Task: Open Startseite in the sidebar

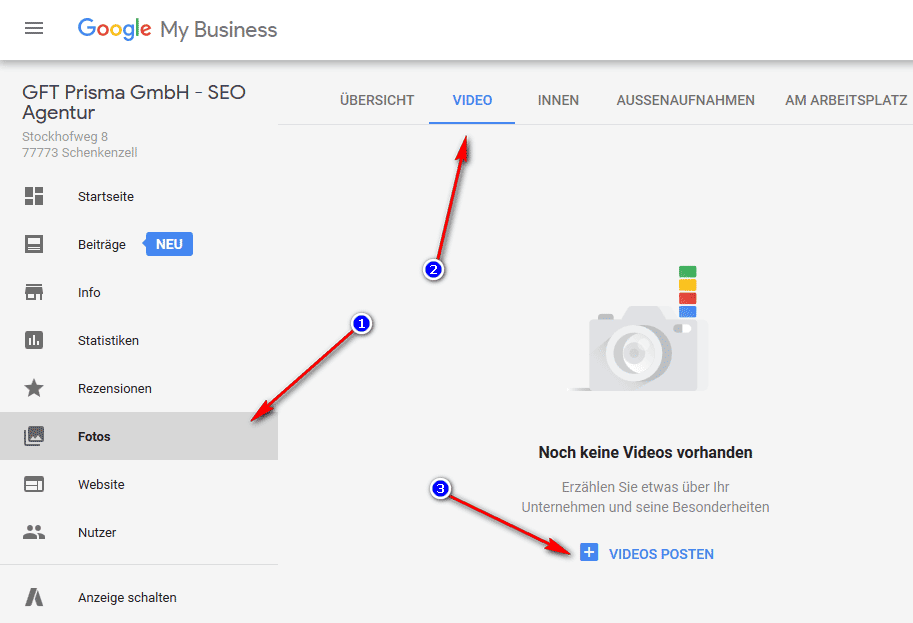Action: pyautogui.click(x=139, y=196)
